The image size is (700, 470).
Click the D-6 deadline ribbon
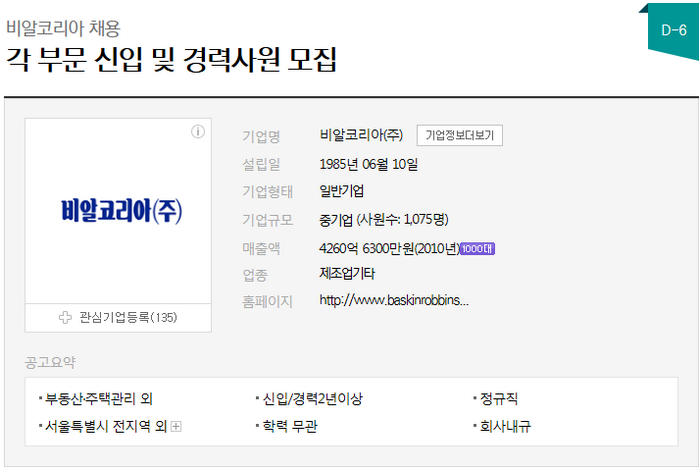tap(674, 31)
